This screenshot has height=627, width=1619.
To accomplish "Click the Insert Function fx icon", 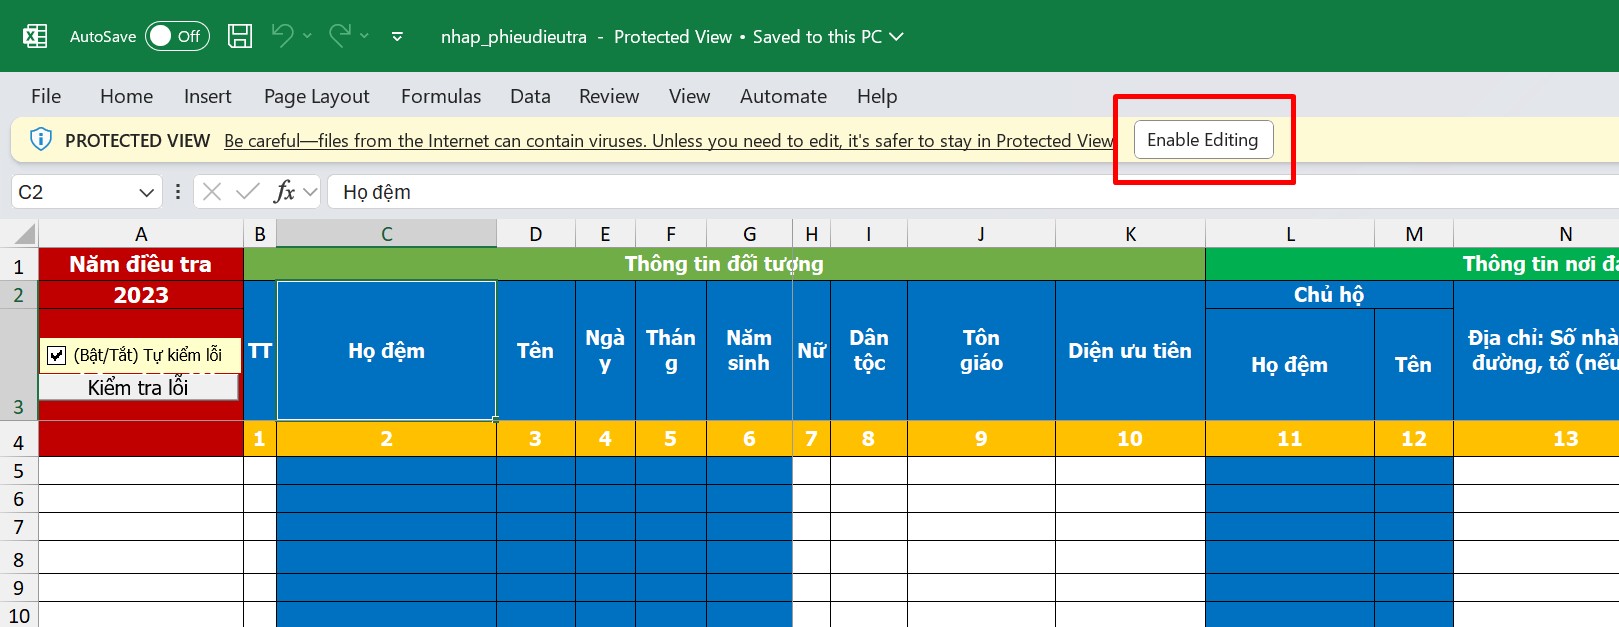I will click(285, 192).
